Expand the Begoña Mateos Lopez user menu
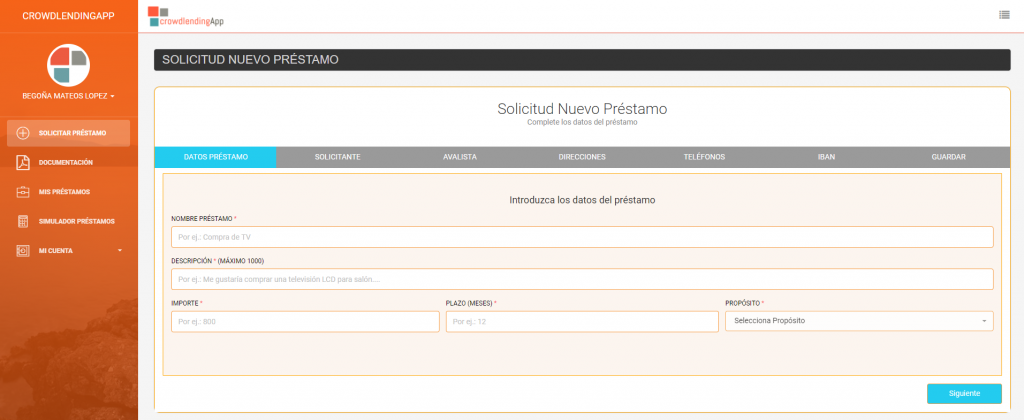The image size is (1024, 420). (69, 96)
